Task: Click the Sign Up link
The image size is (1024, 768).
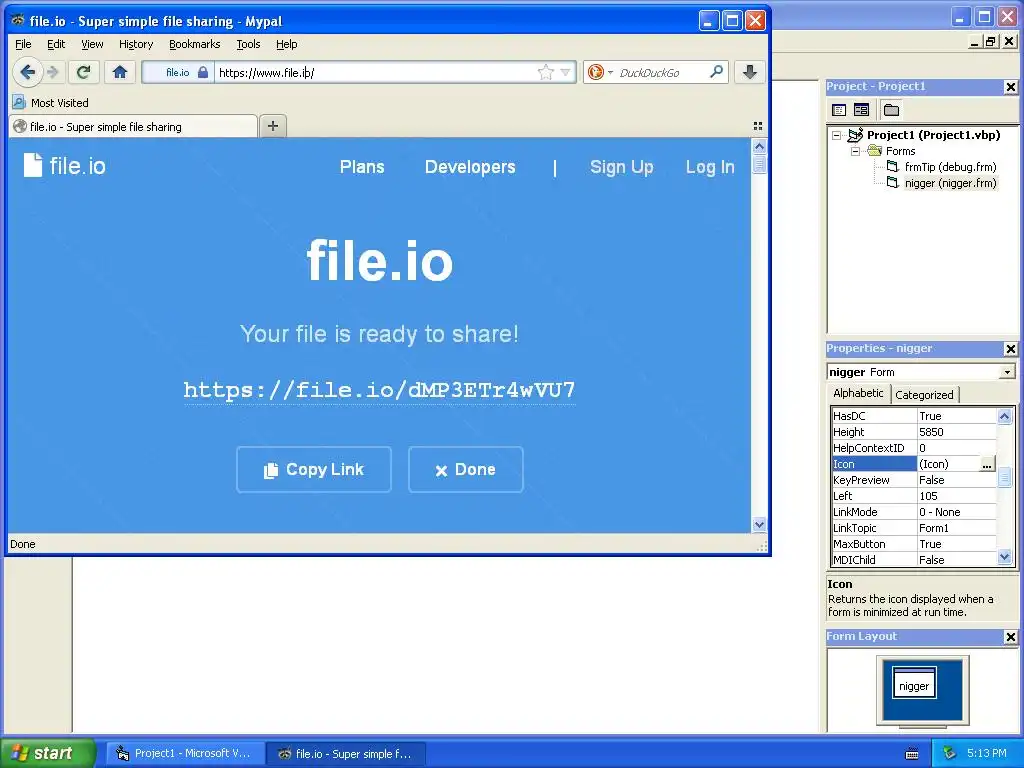Action: pyautogui.click(x=622, y=167)
